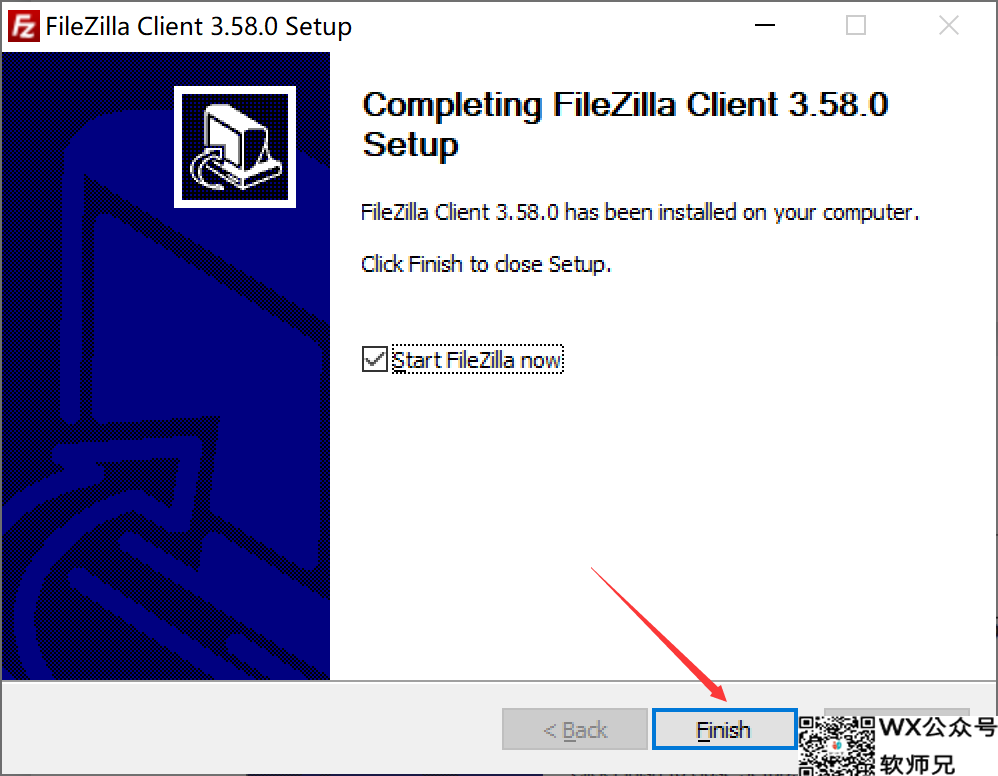Click the WX公众号 watermark text
This screenshot has height=776, width=998.
pos(938,728)
